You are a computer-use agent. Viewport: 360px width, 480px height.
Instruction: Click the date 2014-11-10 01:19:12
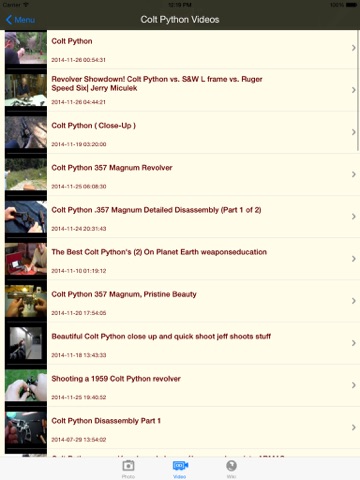79,271
